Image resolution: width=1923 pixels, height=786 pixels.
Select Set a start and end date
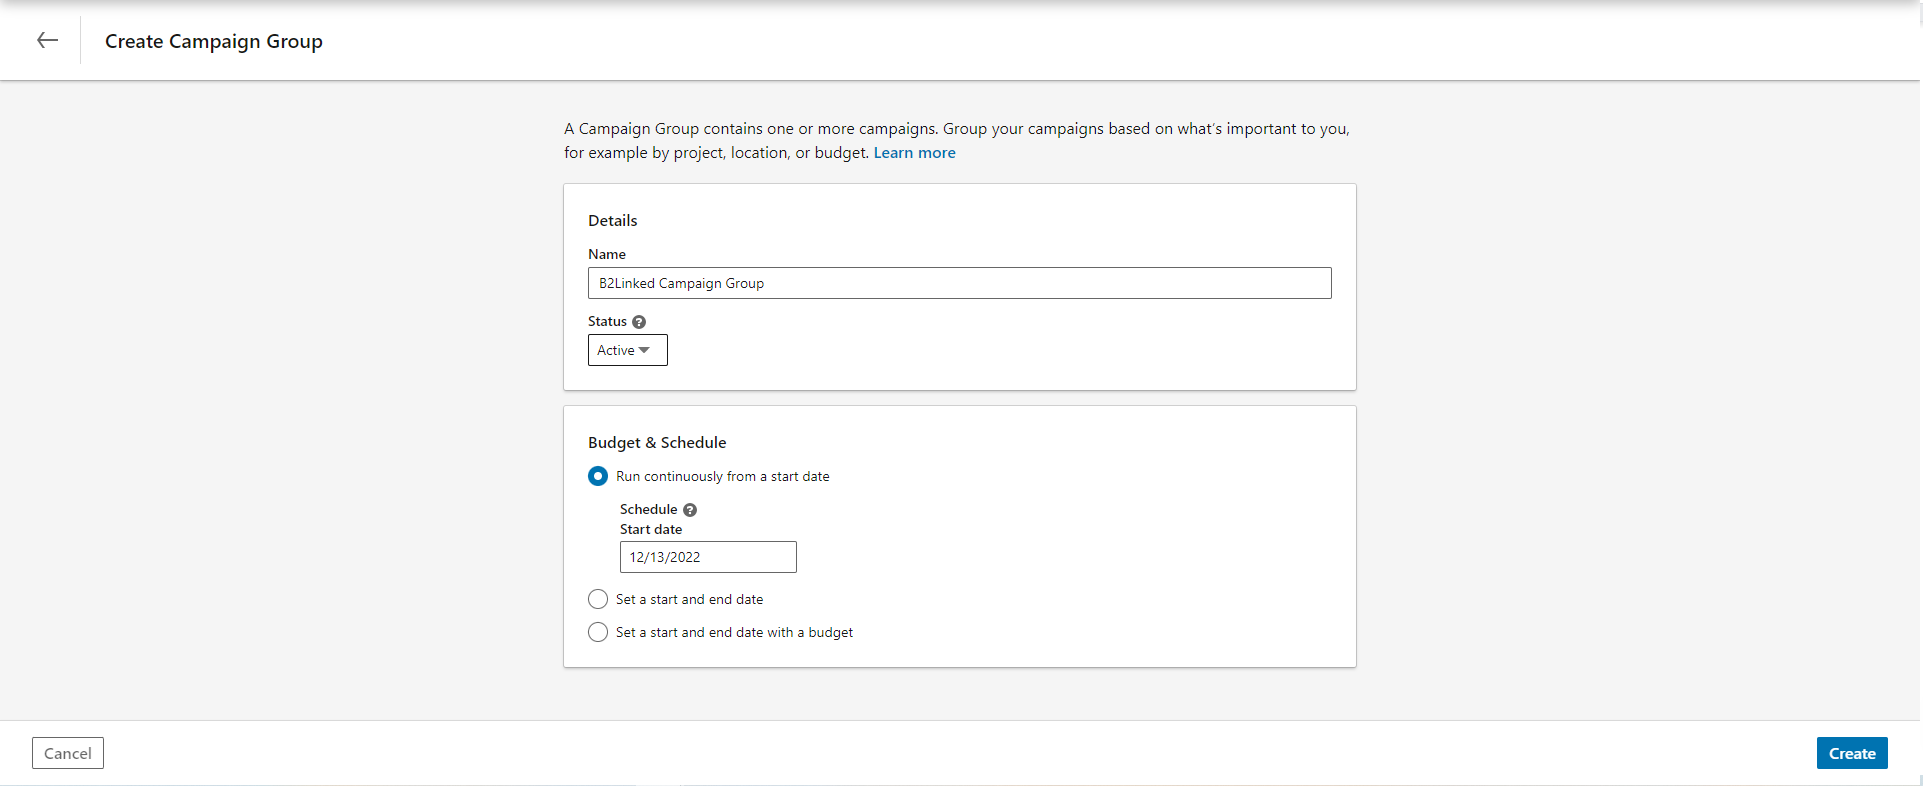pos(598,599)
